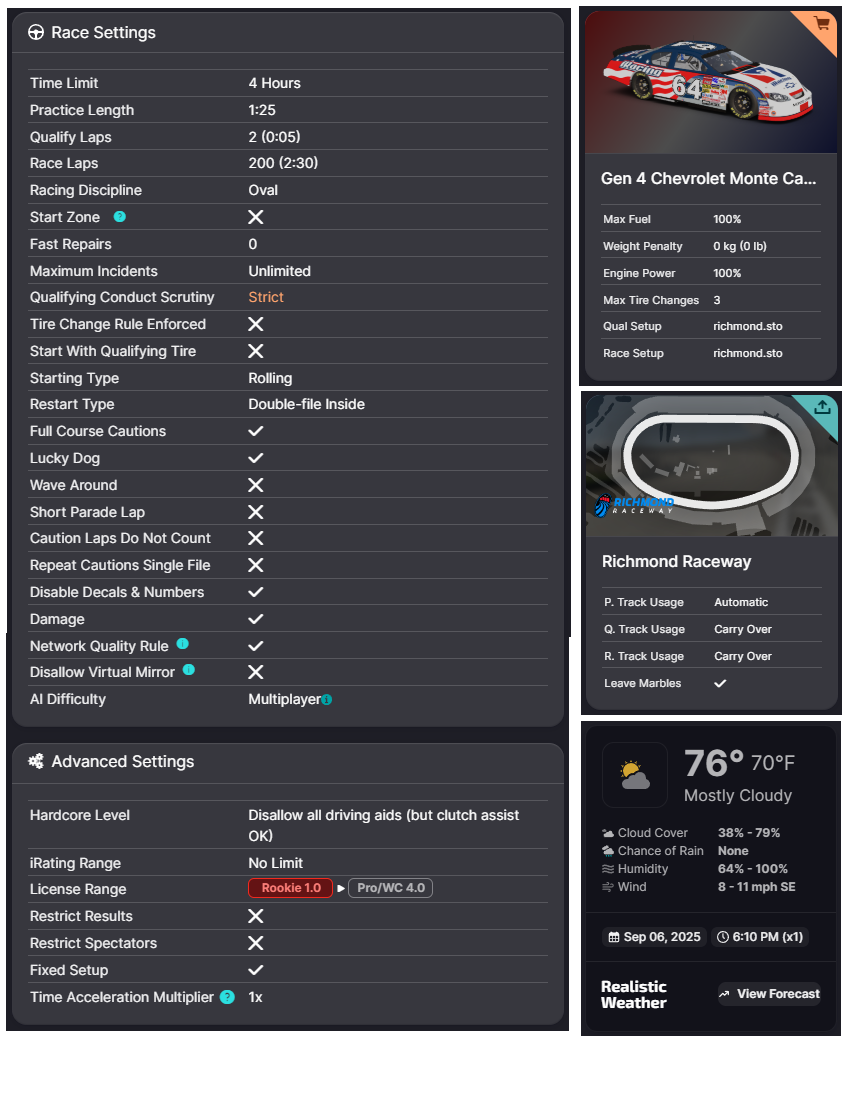Click the Time Acceleration Multiplier help icon

[x=227, y=997]
